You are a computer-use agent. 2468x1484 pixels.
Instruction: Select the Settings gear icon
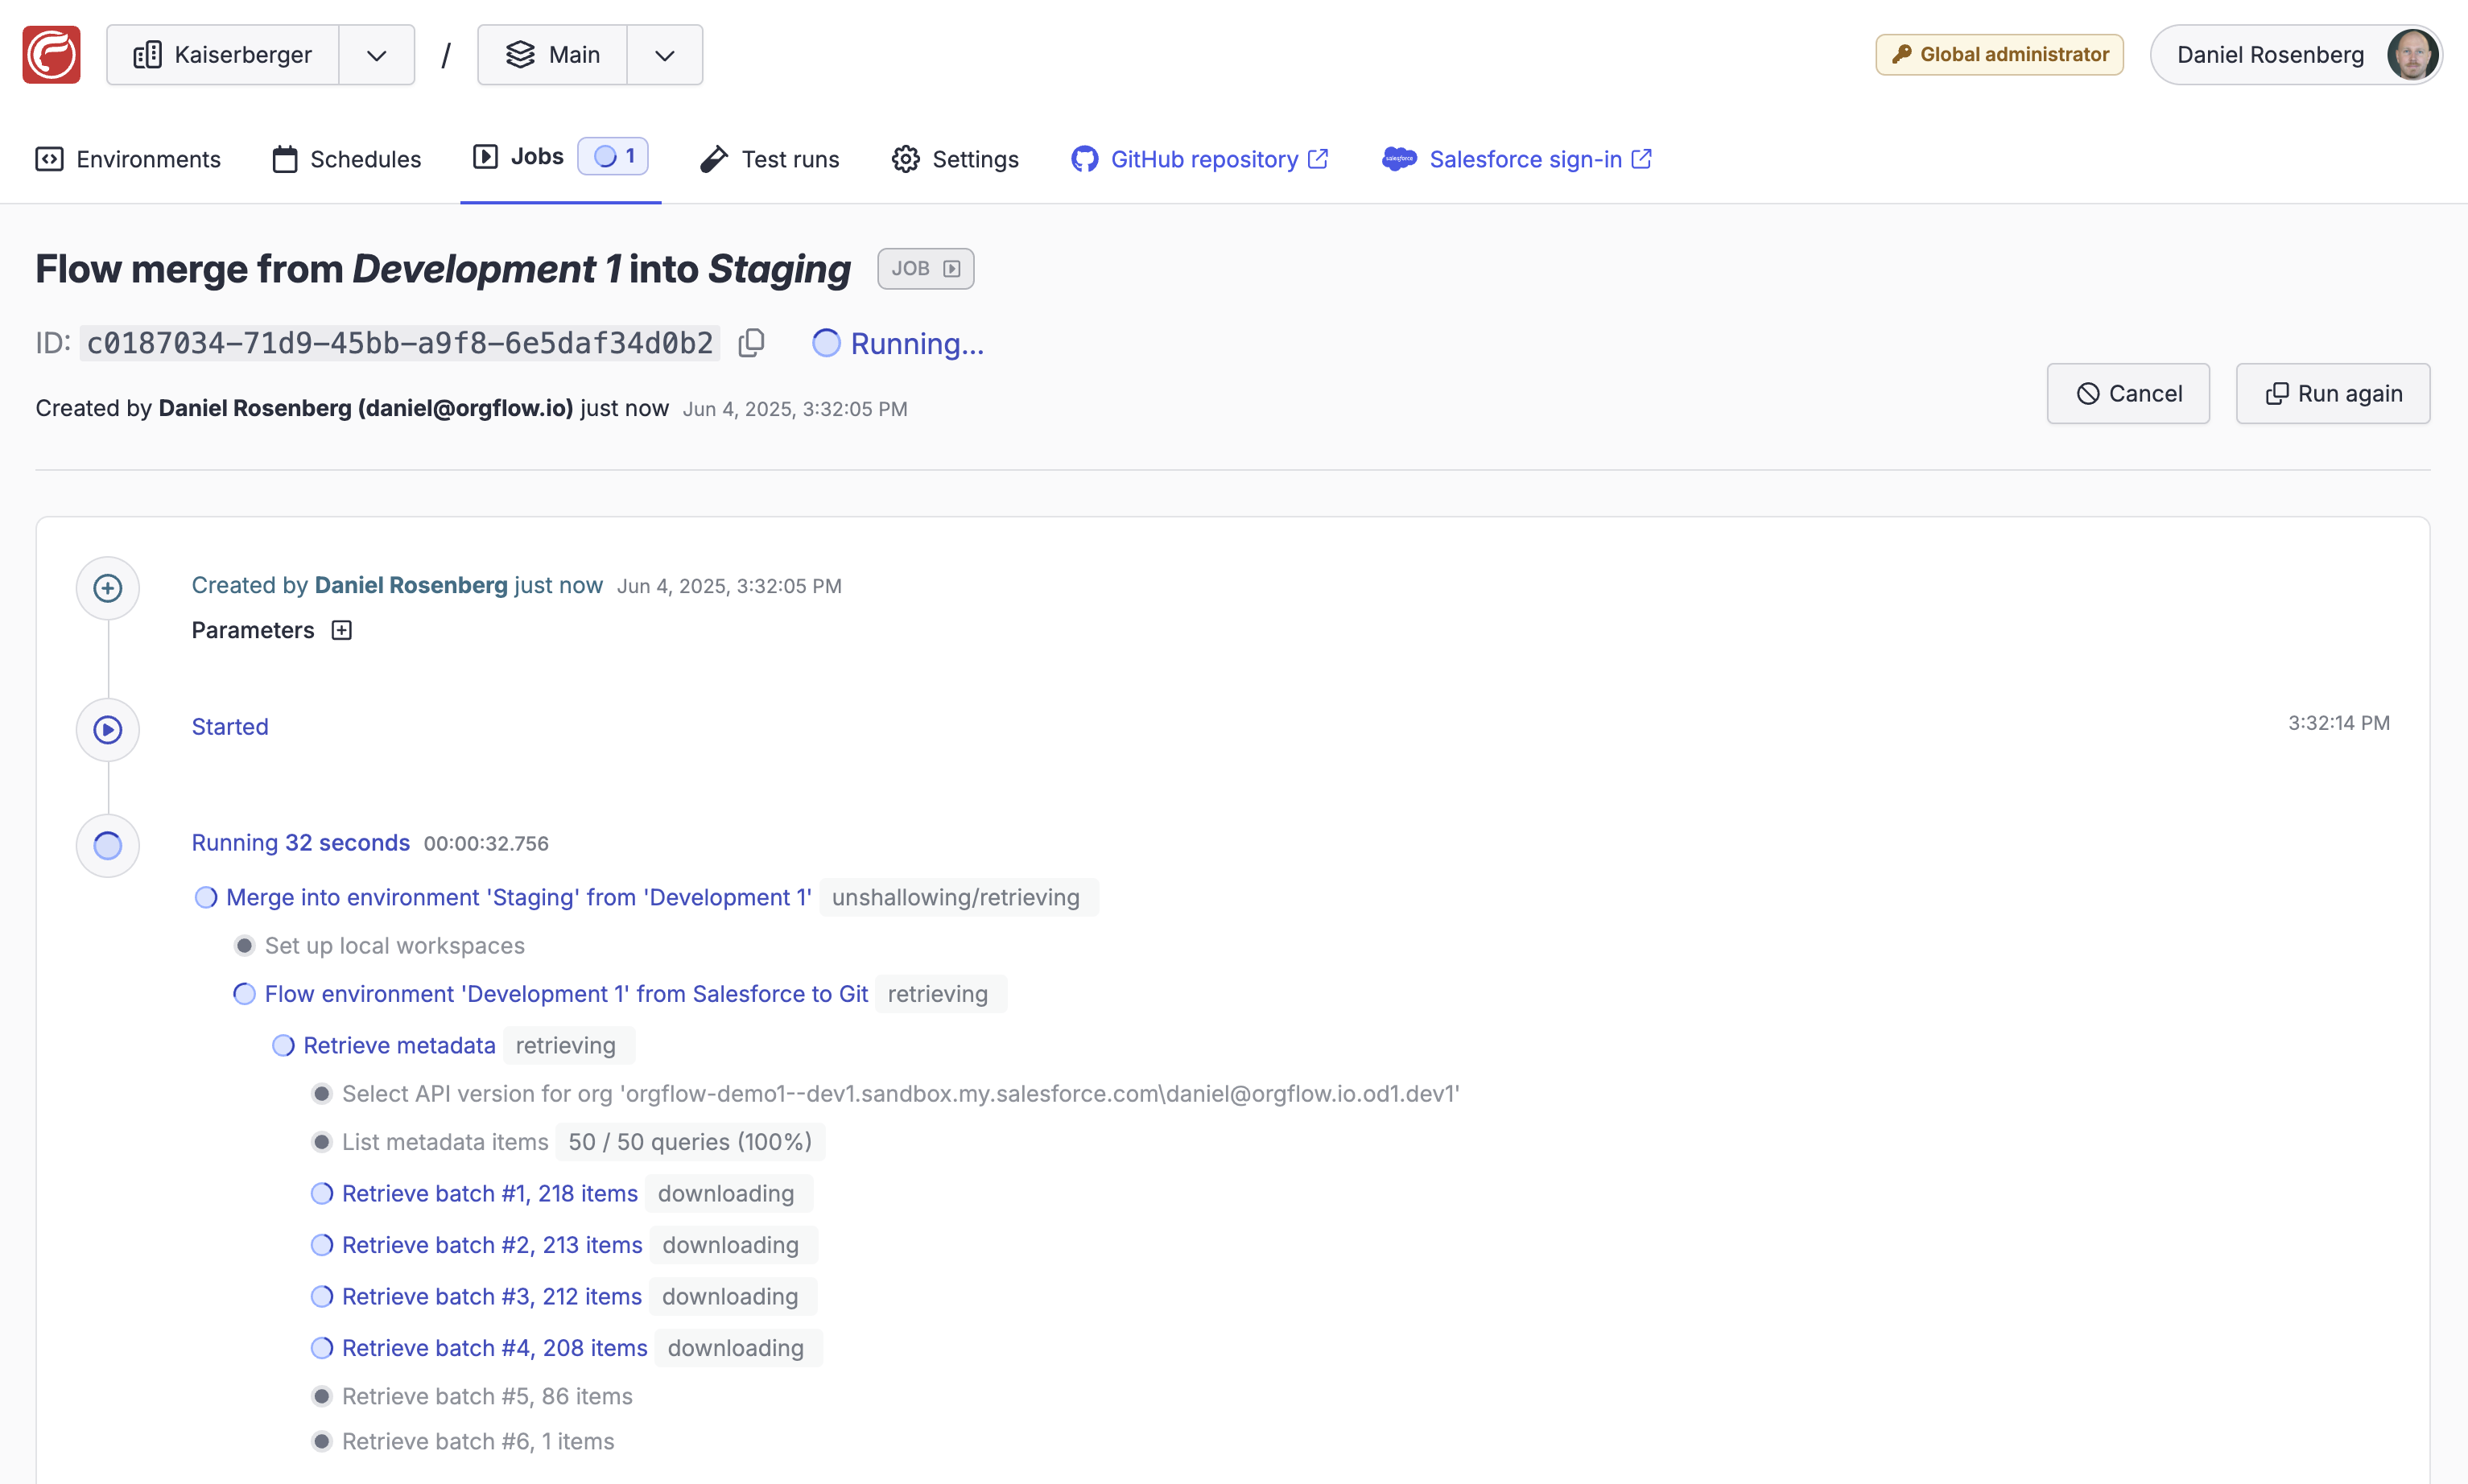pyautogui.click(x=905, y=158)
